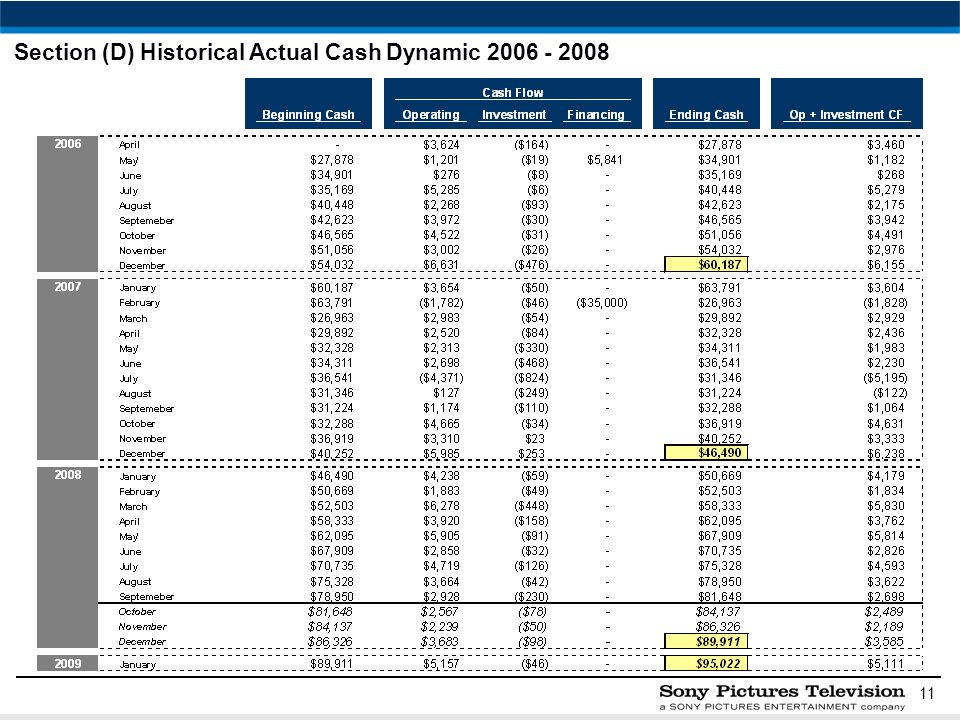
Task: Select operating value $5,285
Action: click(441, 190)
